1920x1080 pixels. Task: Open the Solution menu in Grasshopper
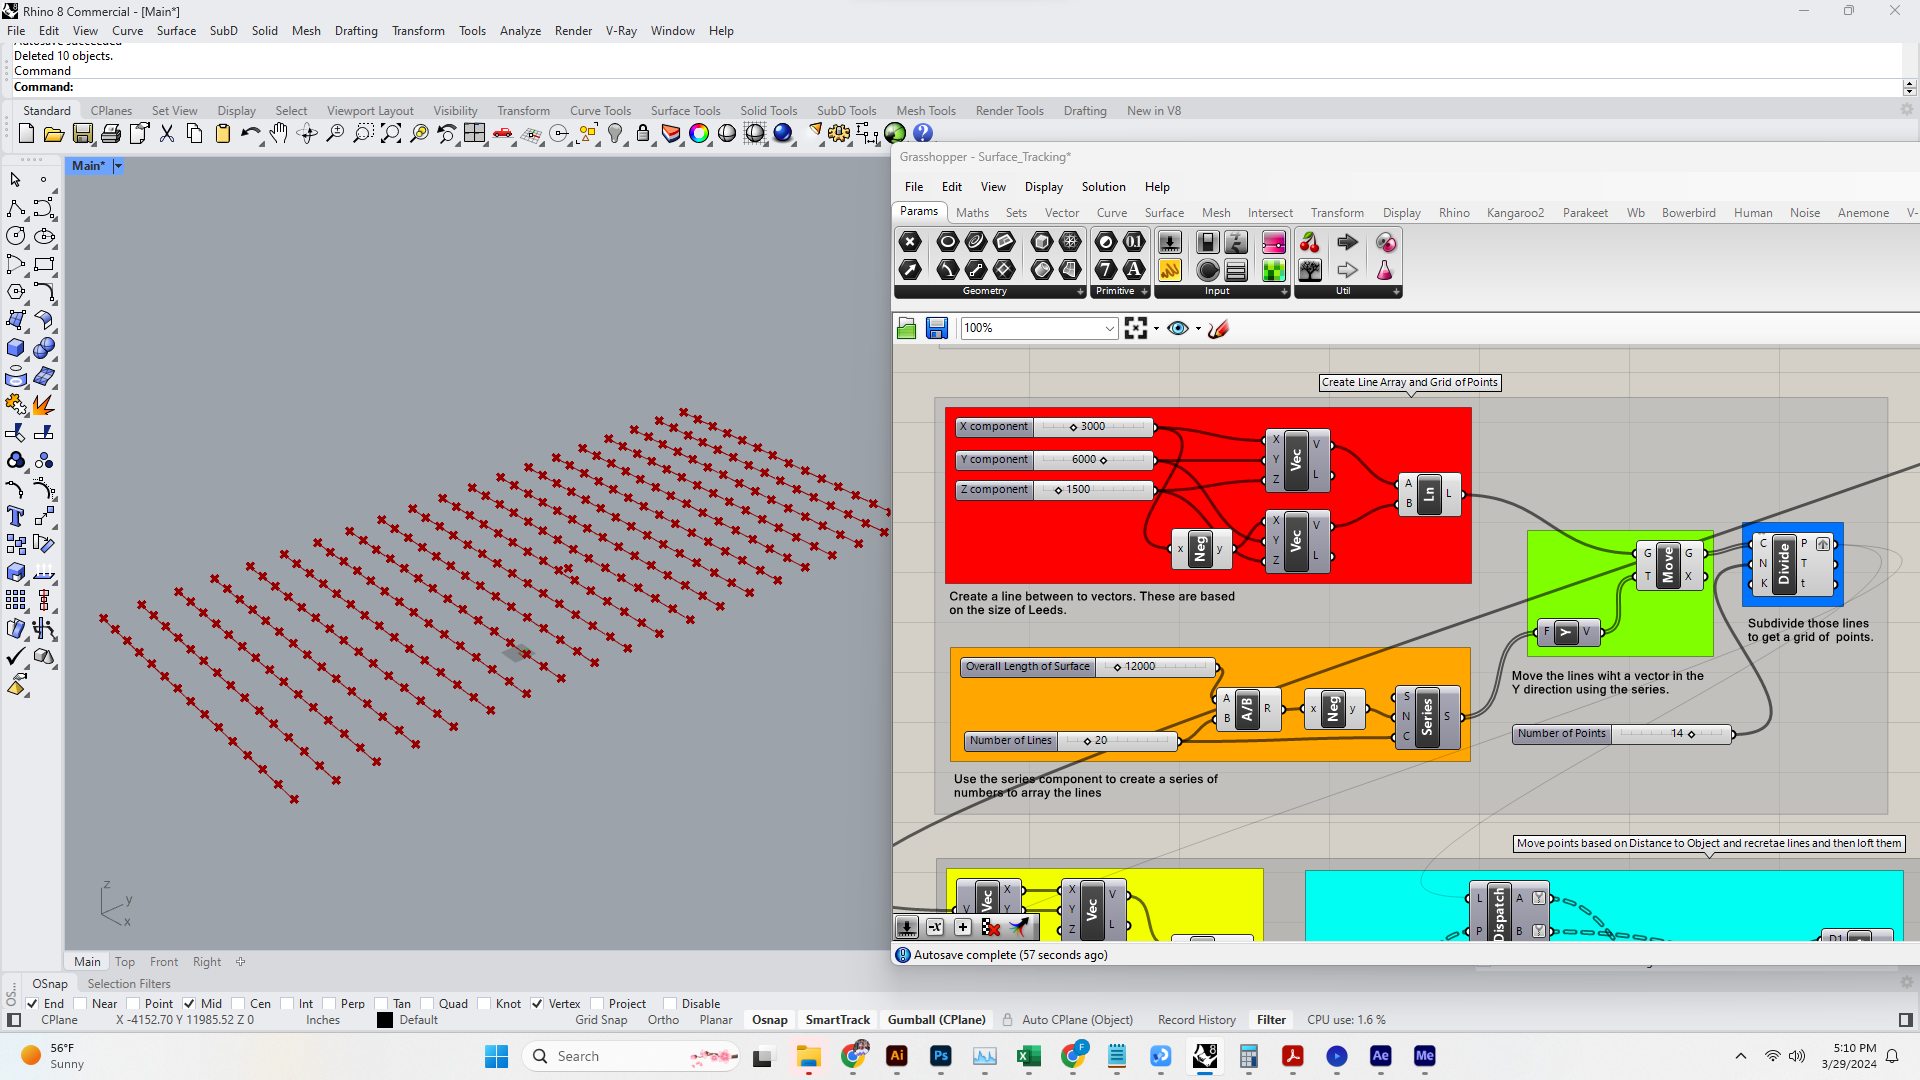1102,187
